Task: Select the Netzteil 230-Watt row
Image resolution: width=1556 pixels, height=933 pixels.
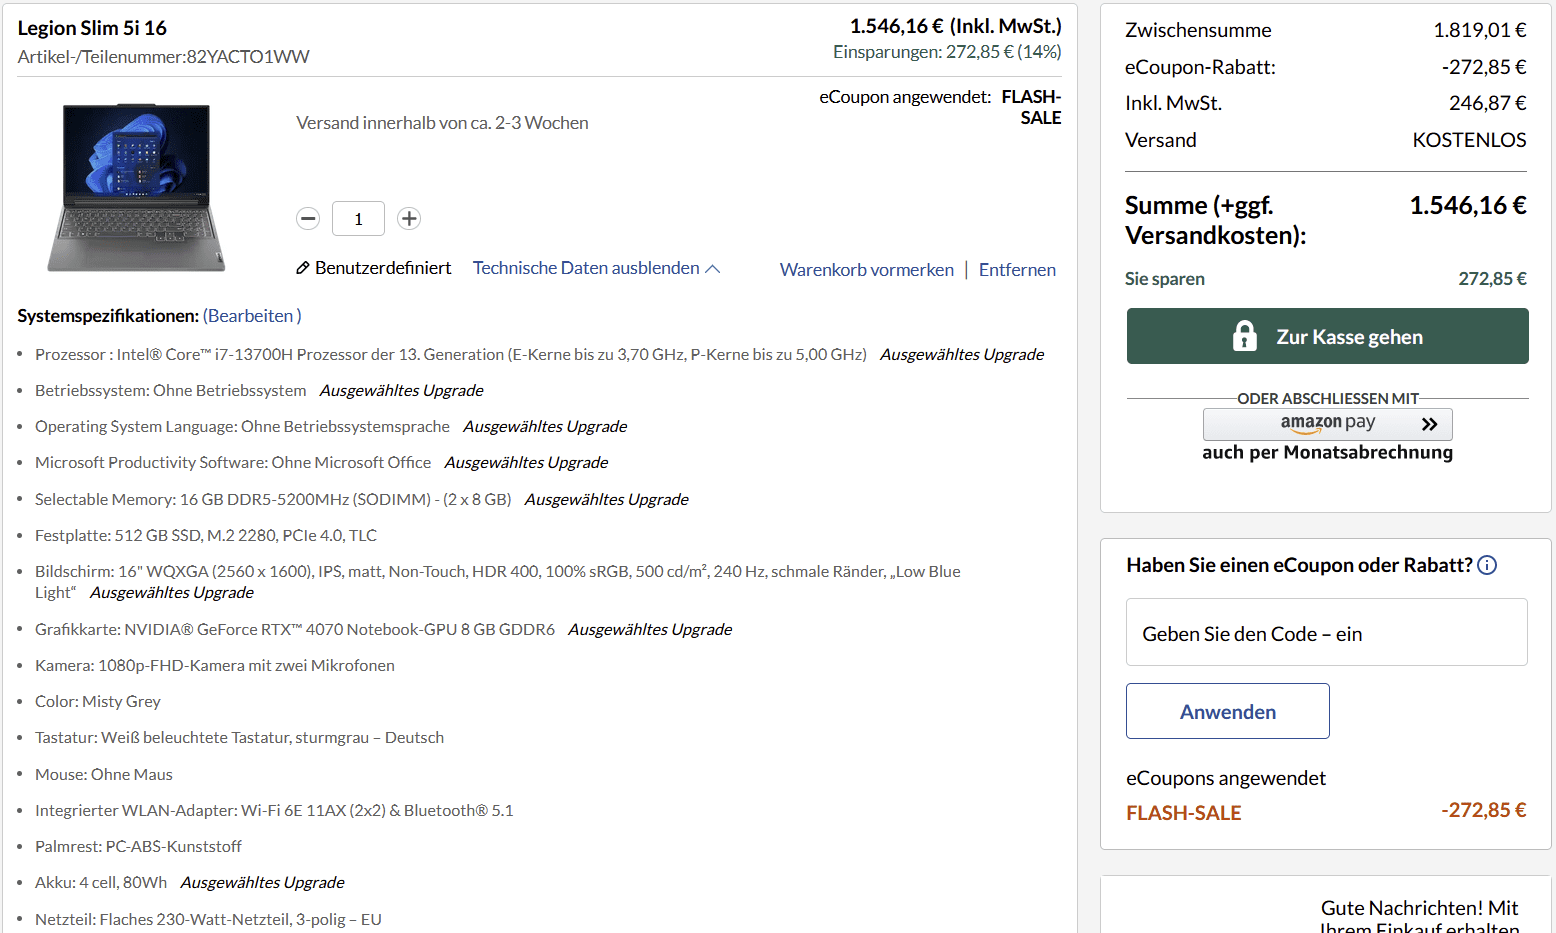Action: [208, 920]
